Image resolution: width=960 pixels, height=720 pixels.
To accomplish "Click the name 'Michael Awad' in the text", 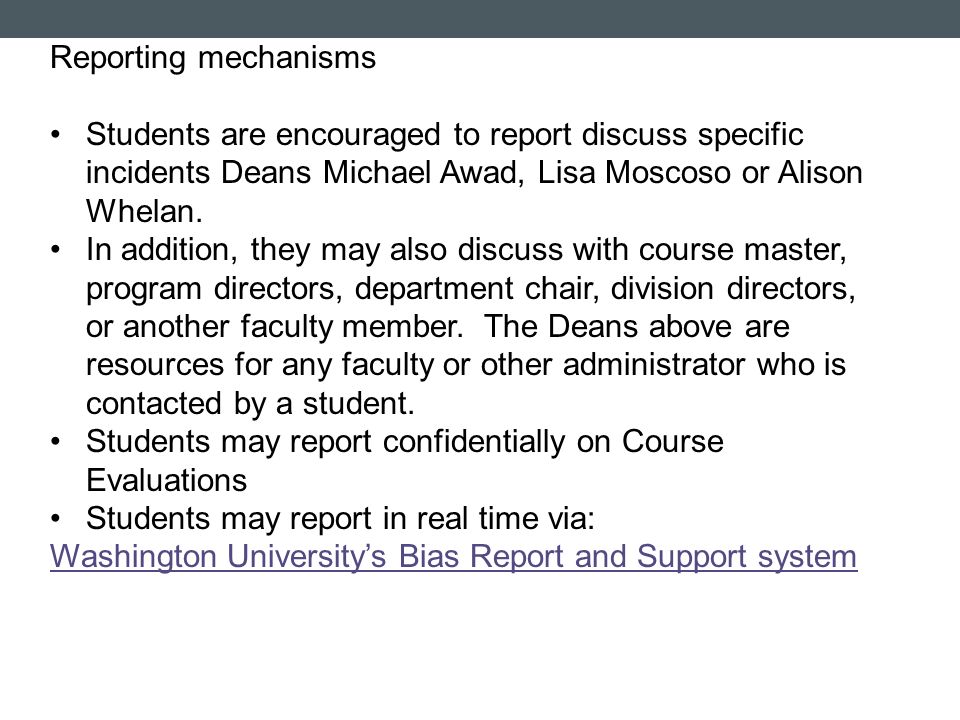I will [422, 173].
